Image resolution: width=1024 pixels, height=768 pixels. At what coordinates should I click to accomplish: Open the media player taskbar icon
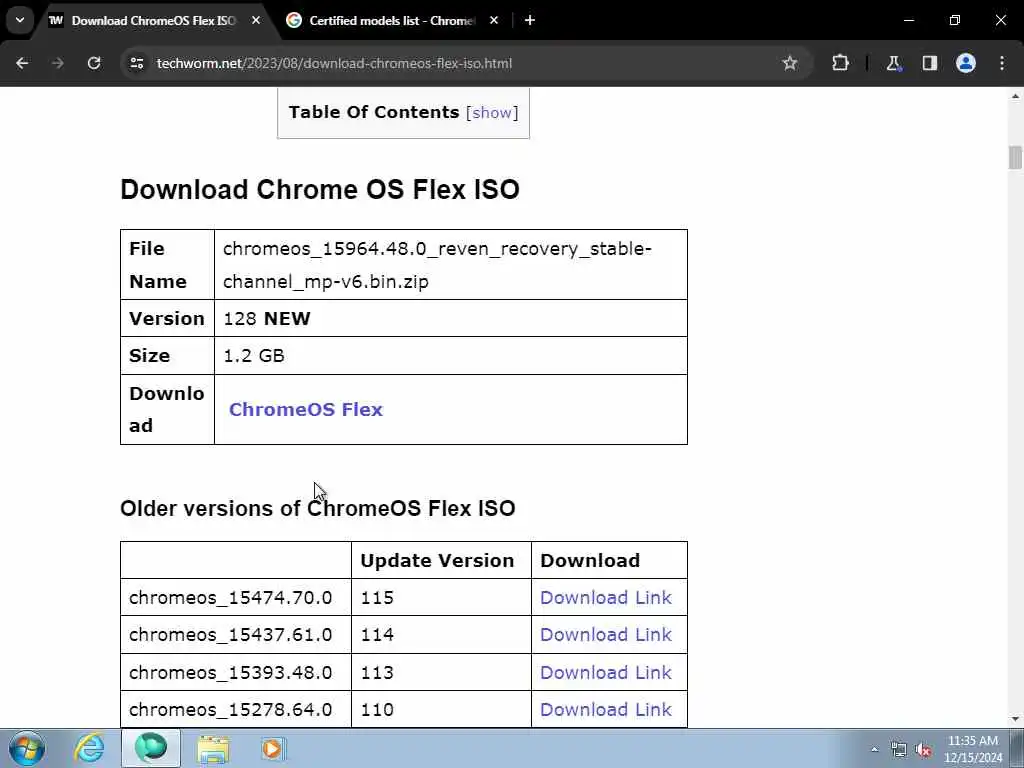pyautogui.click(x=272, y=748)
